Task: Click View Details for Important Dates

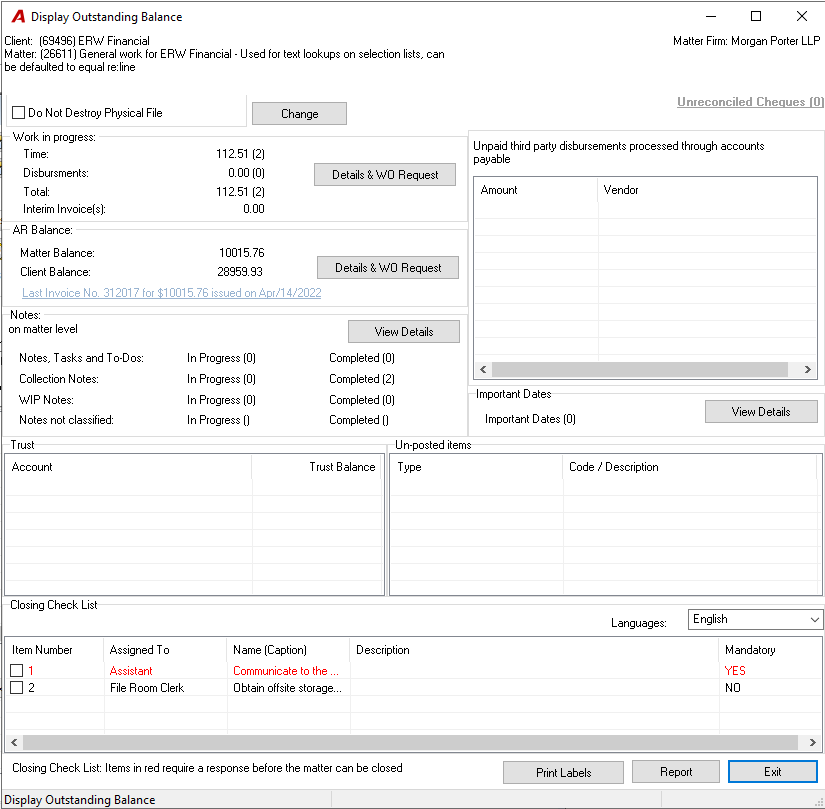Action: click(761, 412)
